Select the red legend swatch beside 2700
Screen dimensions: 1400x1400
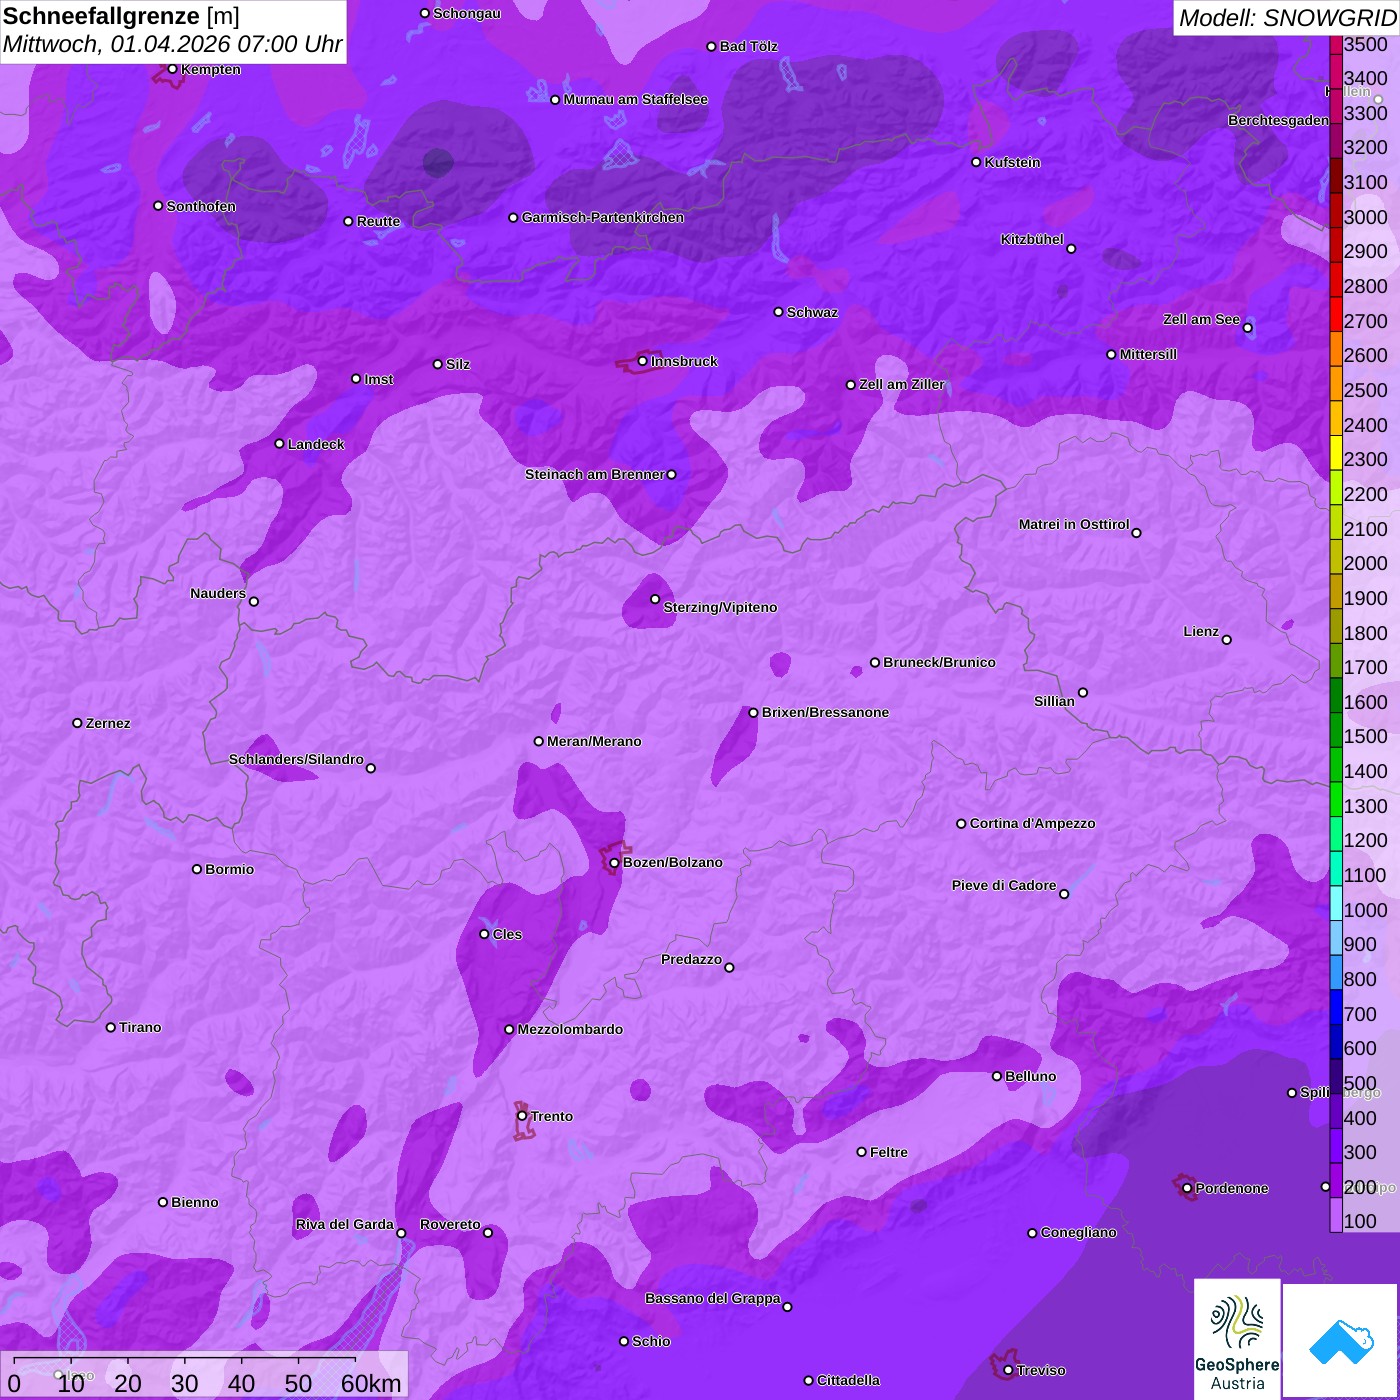(x=1335, y=313)
